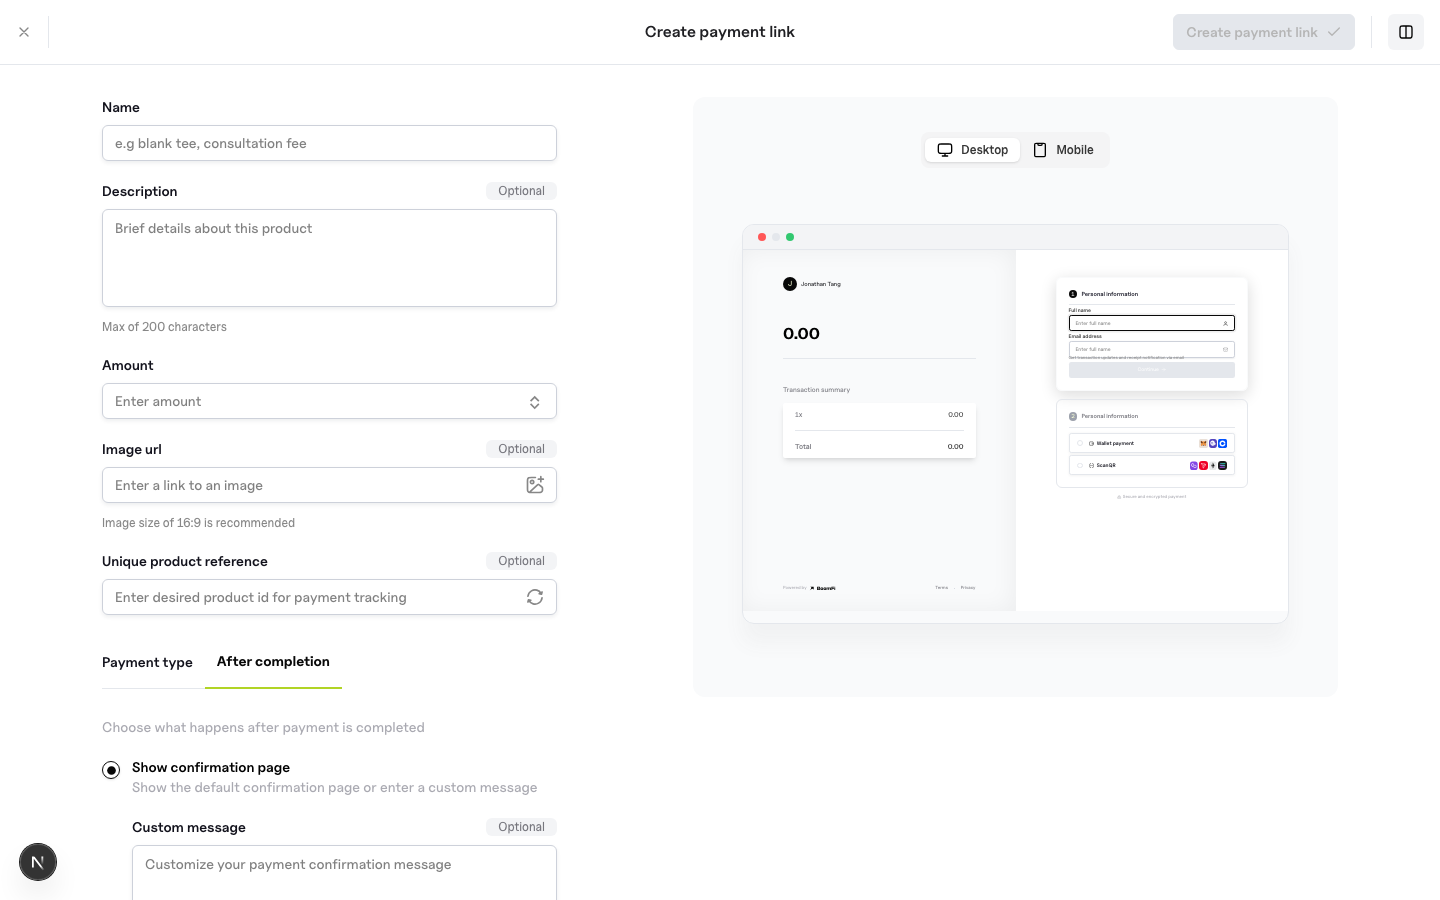Switch preview to Desktop
The width and height of the screenshot is (1440, 900).
pyautogui.click(x=972, y=150)
